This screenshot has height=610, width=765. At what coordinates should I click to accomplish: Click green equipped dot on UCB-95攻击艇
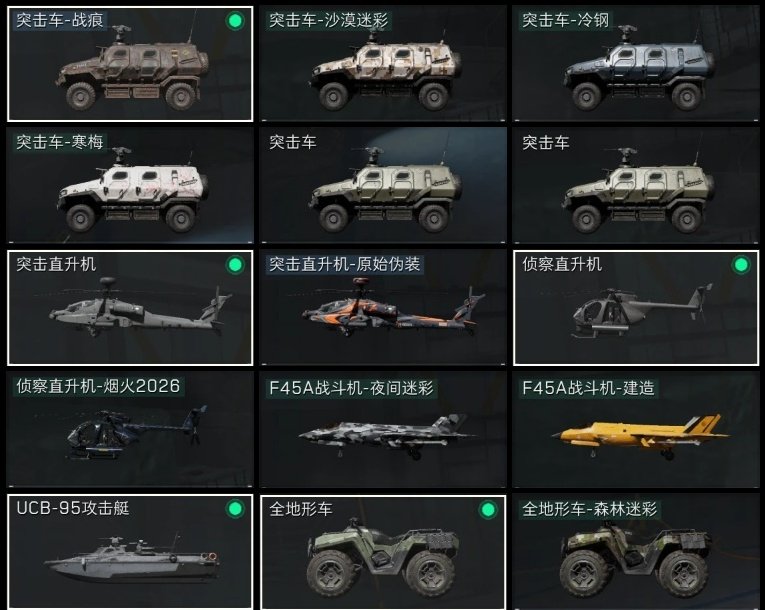click(x=235, y=509)
